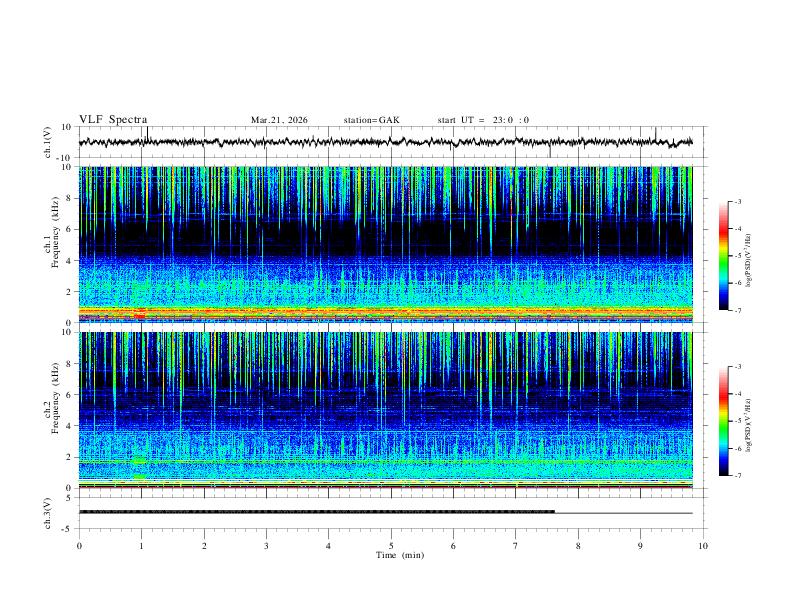
Task: Click time axis tick label "7"
Action: [x=515, y=546]
